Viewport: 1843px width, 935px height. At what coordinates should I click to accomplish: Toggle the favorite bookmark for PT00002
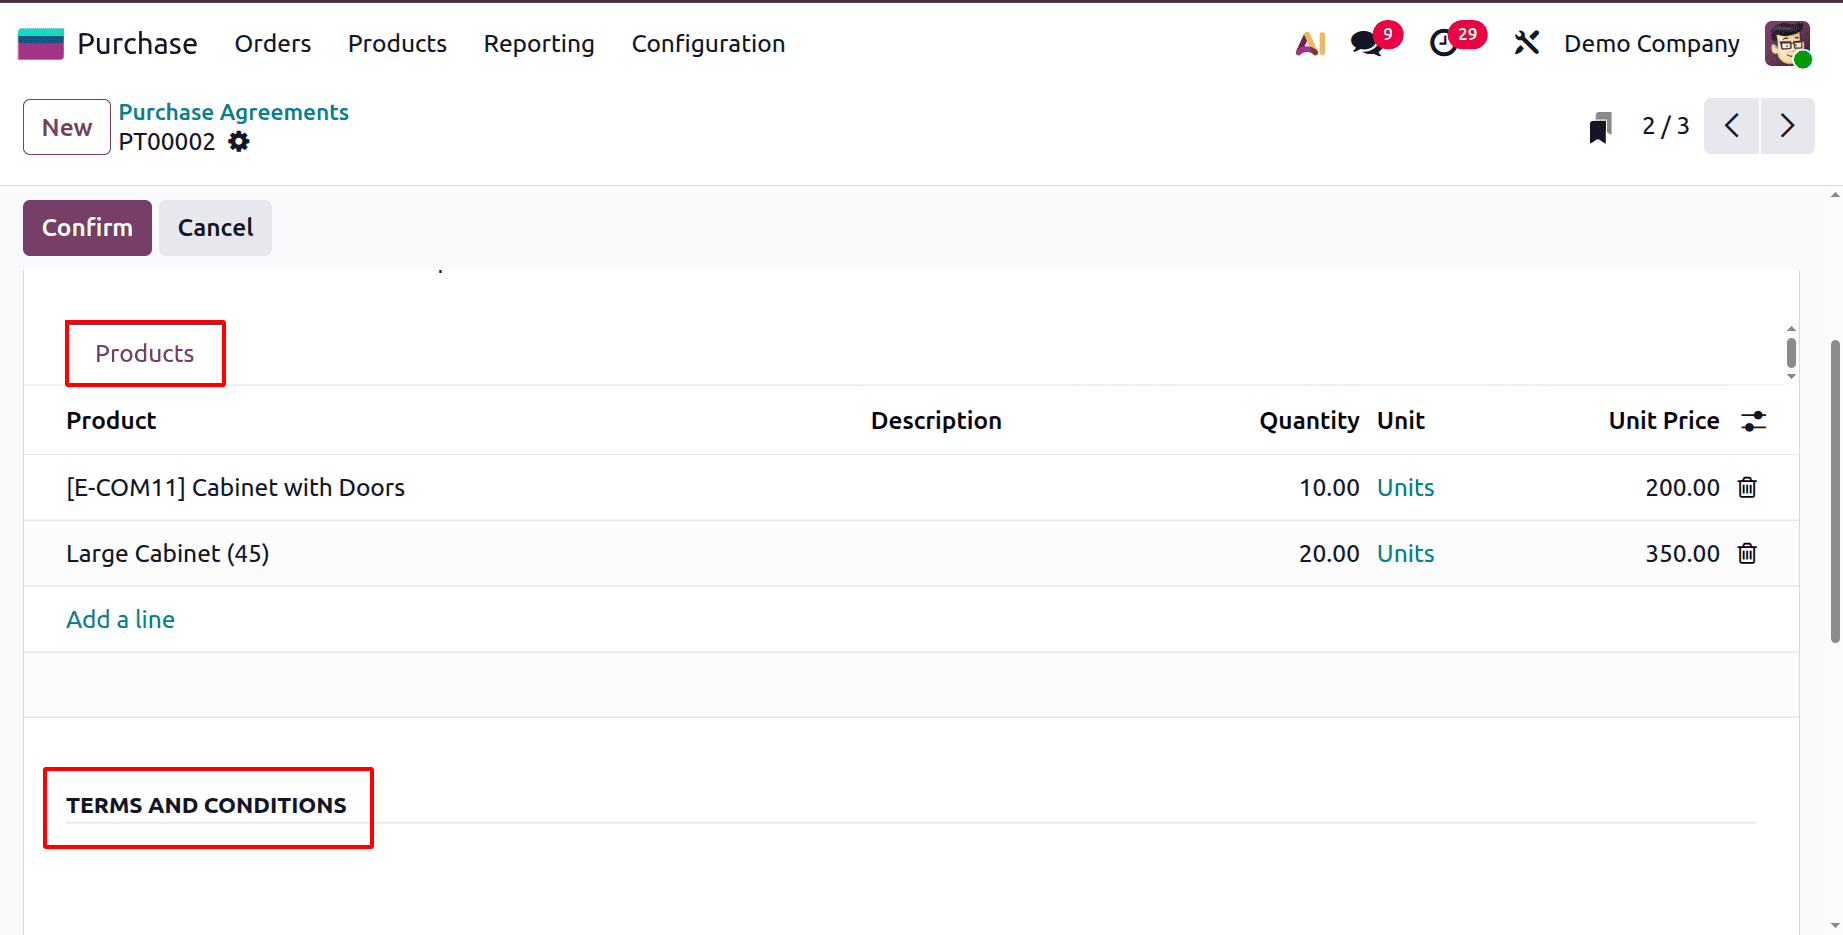(x=1600, y=127)
